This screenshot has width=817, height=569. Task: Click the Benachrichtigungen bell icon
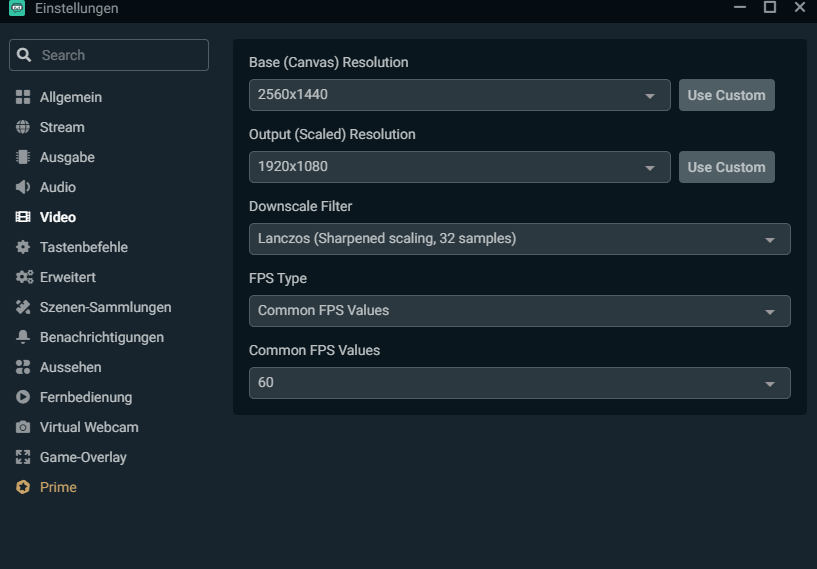(23, 337)
